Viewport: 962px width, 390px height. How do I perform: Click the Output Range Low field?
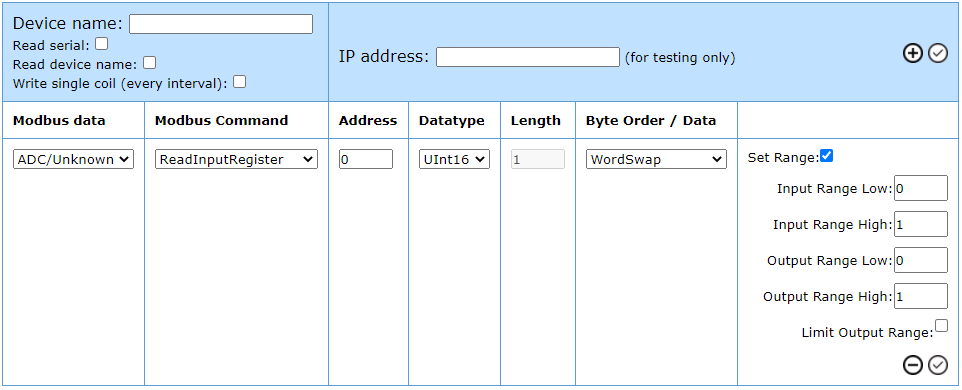[x=921, y=260]
